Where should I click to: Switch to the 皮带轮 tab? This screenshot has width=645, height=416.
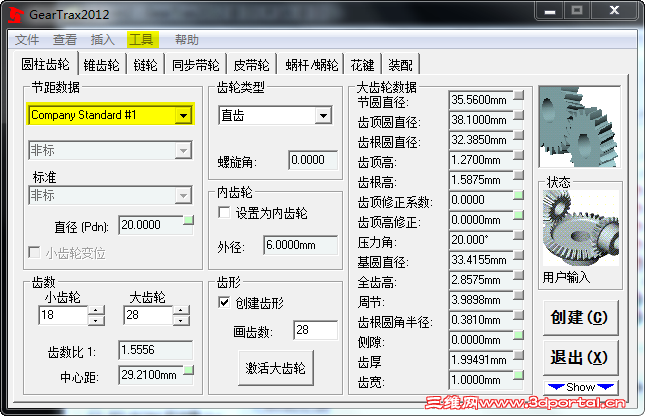[x=251, y=65]
